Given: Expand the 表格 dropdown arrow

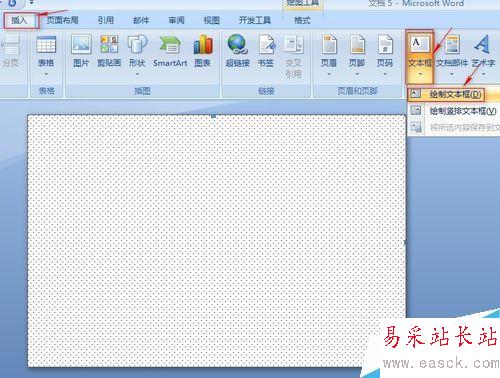Looking at the screenshot, I should click(x=46, y=74).
